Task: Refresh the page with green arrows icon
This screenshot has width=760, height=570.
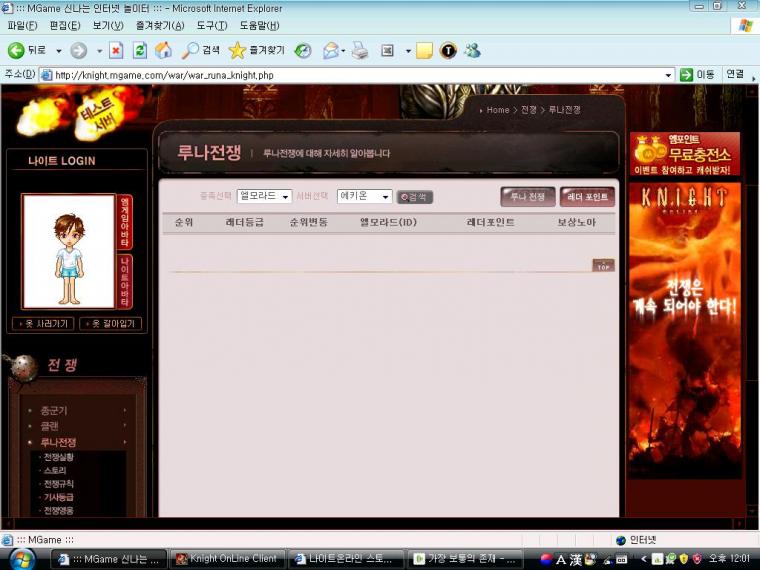Action: [x=140, y=50]
